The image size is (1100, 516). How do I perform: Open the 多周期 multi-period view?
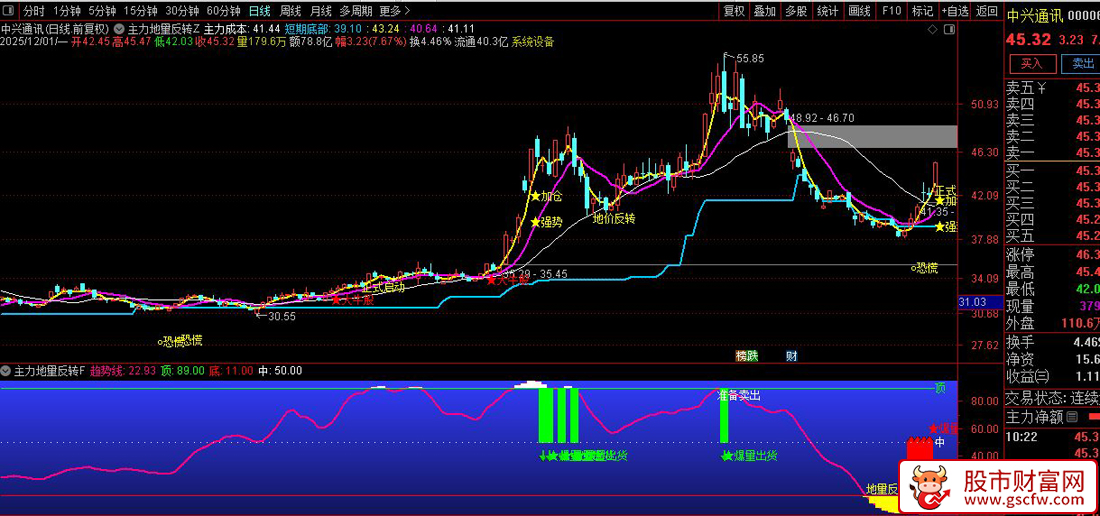click(x=356, y=11)
